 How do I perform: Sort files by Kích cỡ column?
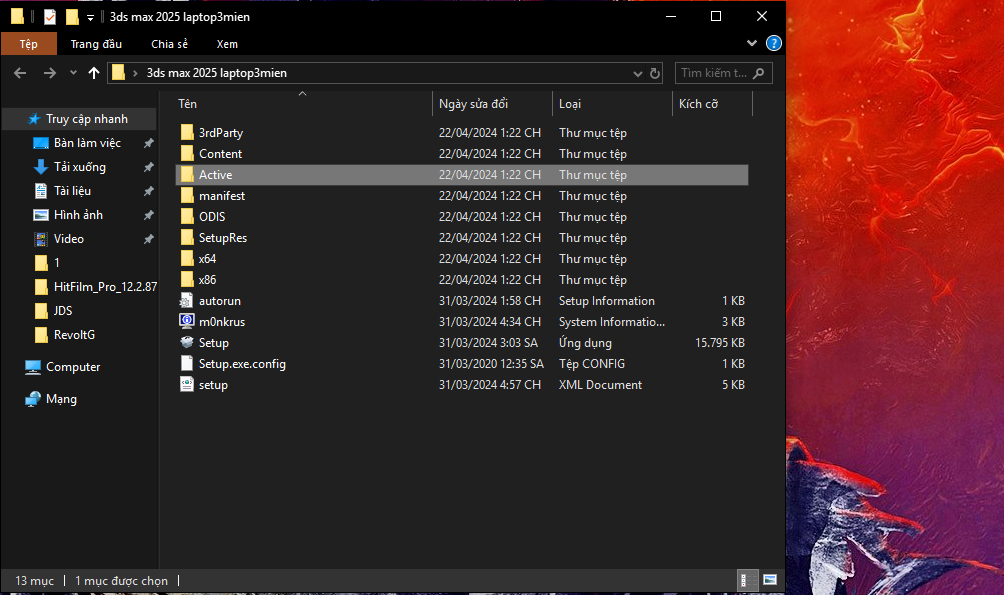point(698,104)
